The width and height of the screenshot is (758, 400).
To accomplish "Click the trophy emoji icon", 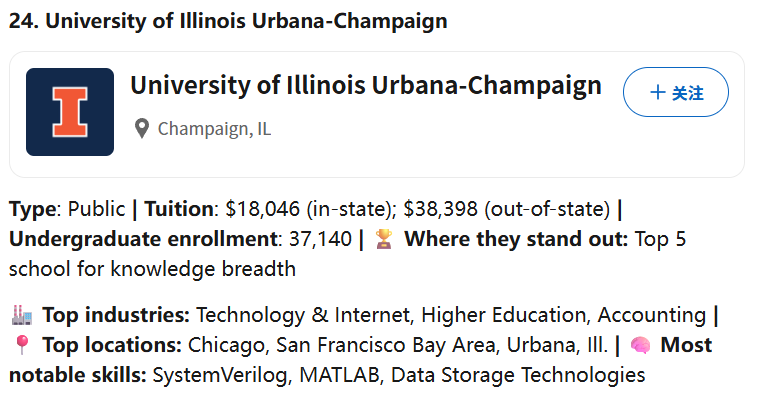I will [x=384, y=239].
